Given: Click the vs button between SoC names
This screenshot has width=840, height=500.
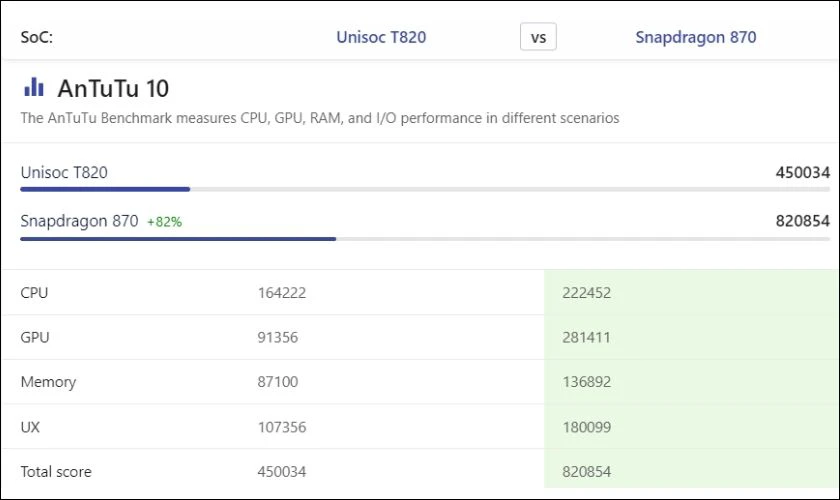Looking at the screenshot, I should (538, 37).
